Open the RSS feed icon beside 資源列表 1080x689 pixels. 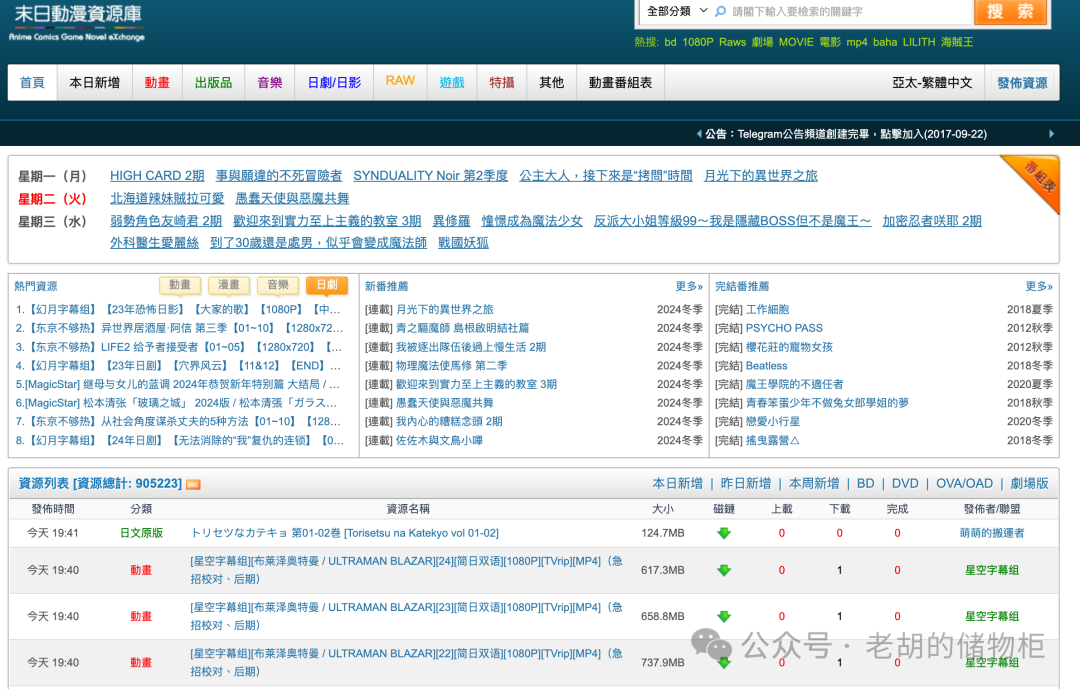point(194,484)
